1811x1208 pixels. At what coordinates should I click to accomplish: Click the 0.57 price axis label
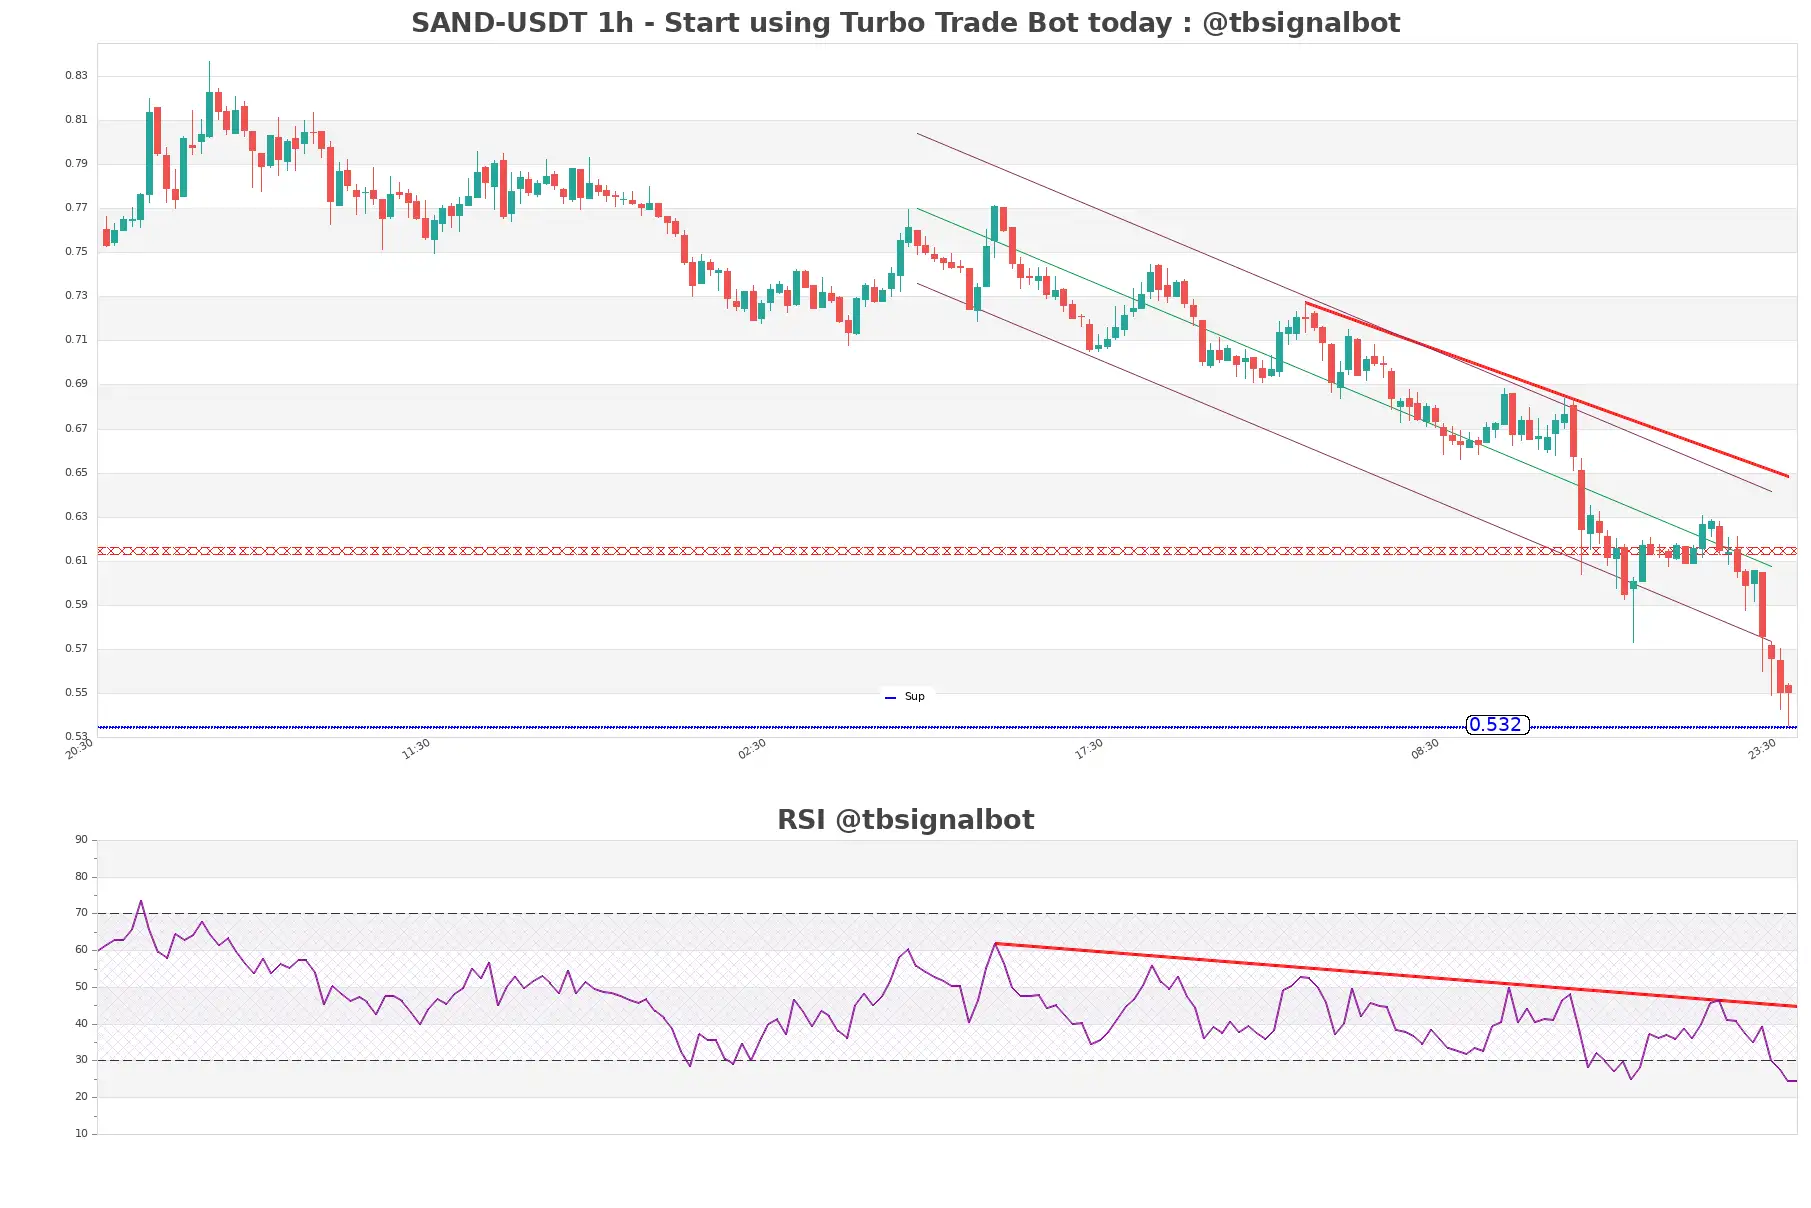tap(76, 649)
